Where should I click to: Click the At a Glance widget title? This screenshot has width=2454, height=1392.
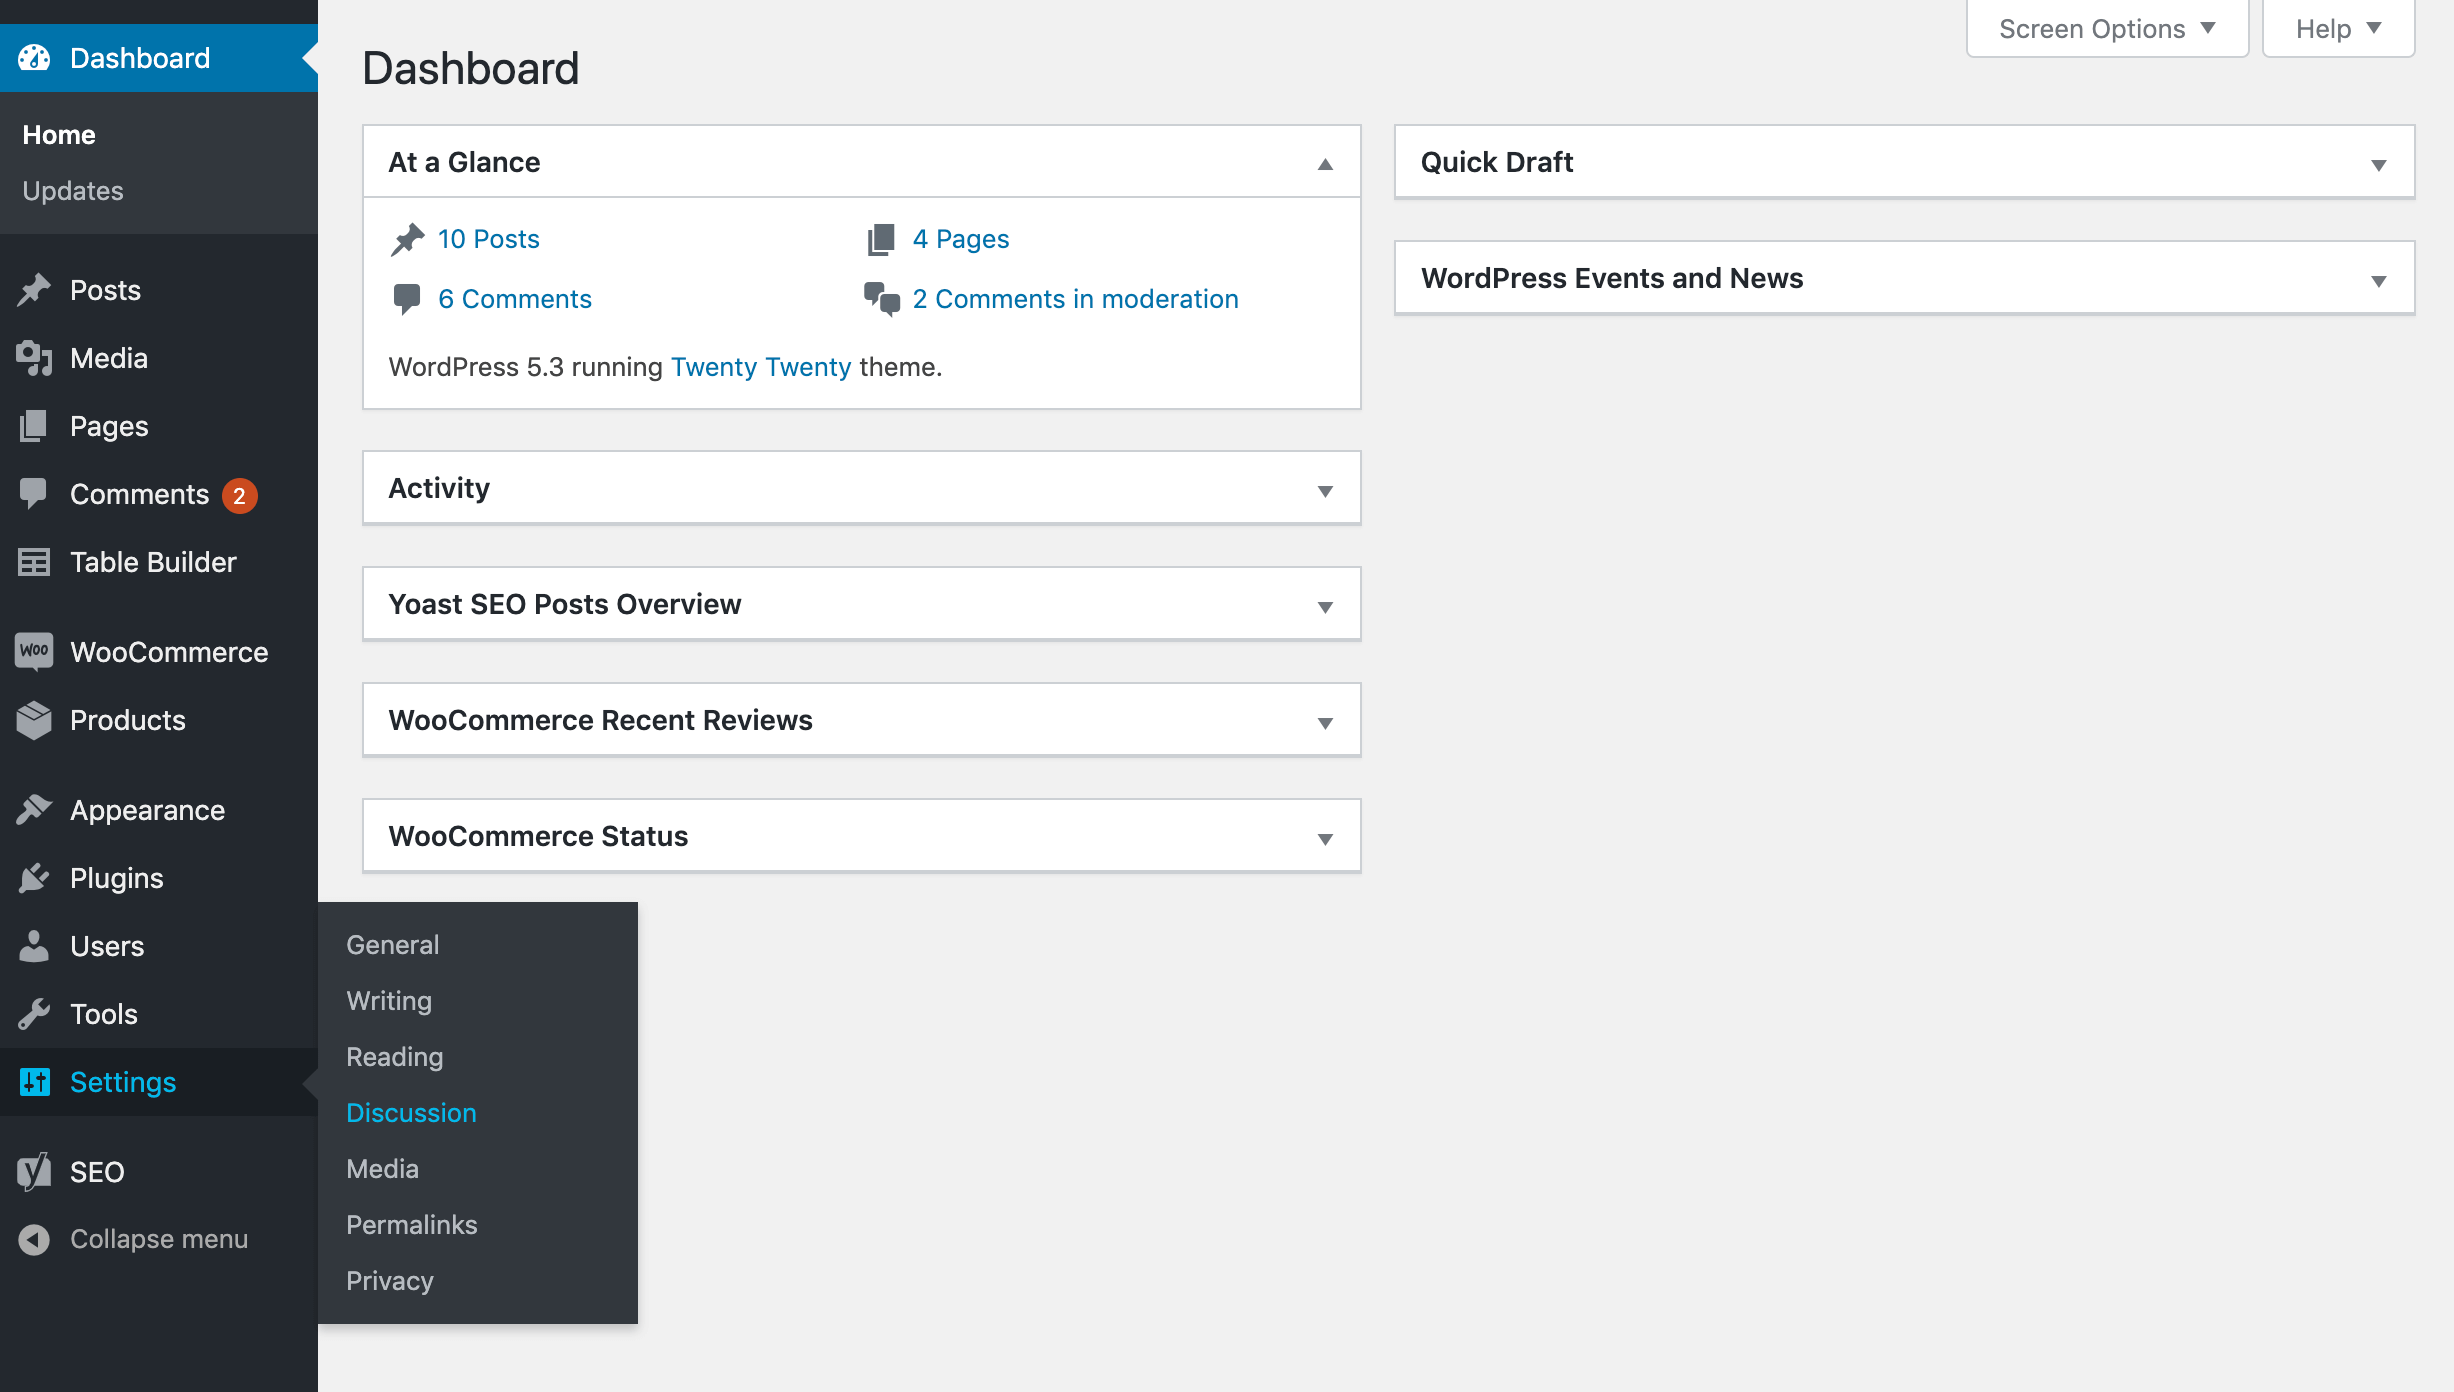(x=464, y=162)
